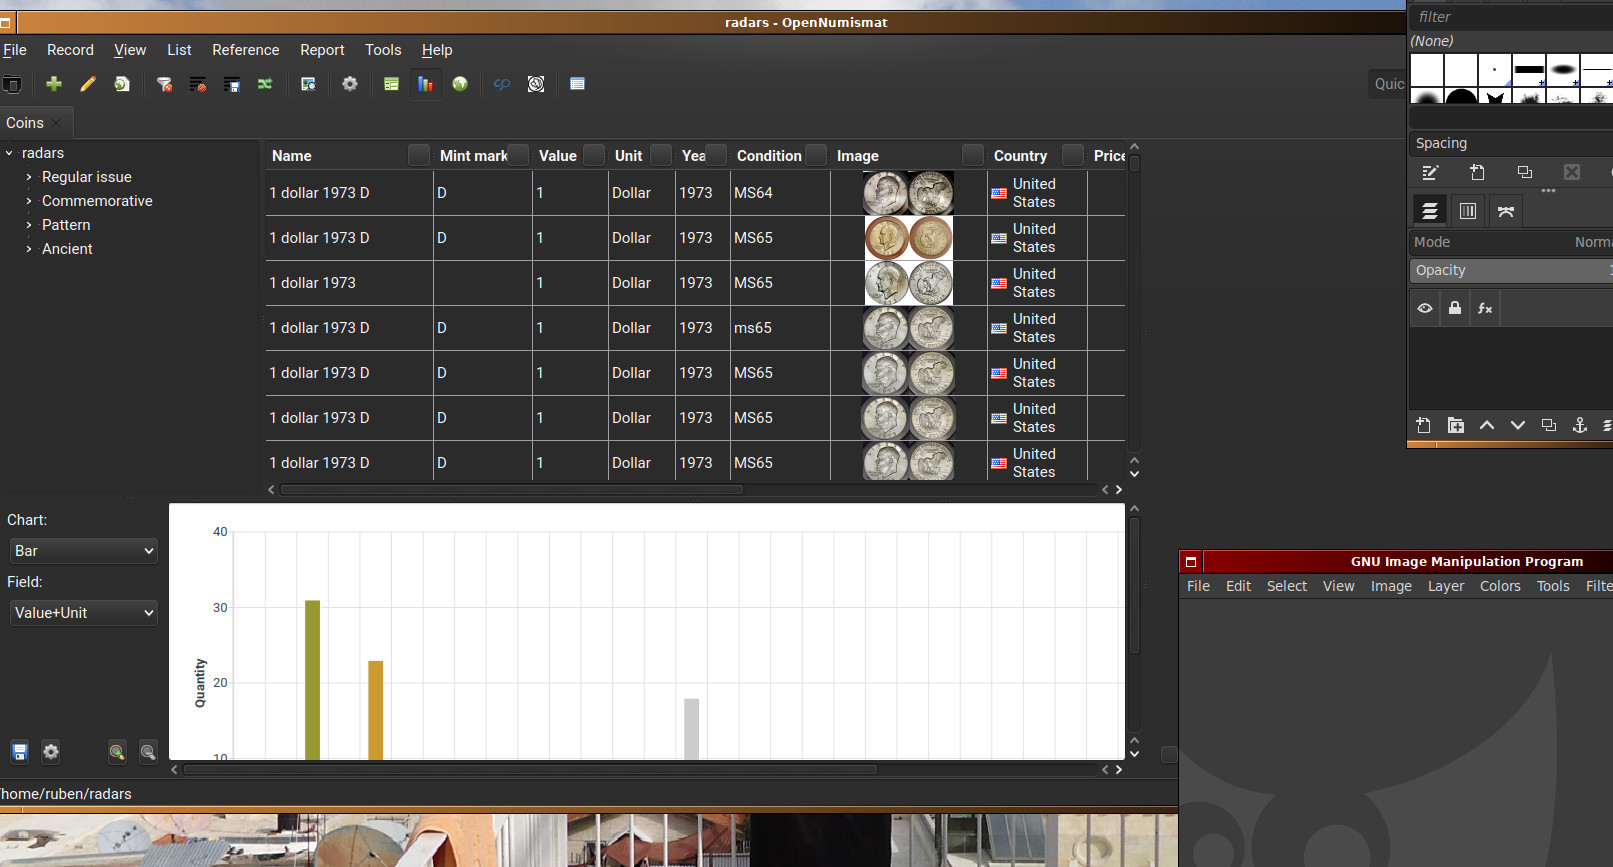Toggle the eye visibility column in Layers
The height and width of the screenshot is (867, 1613).
[x=1425, y=308]
